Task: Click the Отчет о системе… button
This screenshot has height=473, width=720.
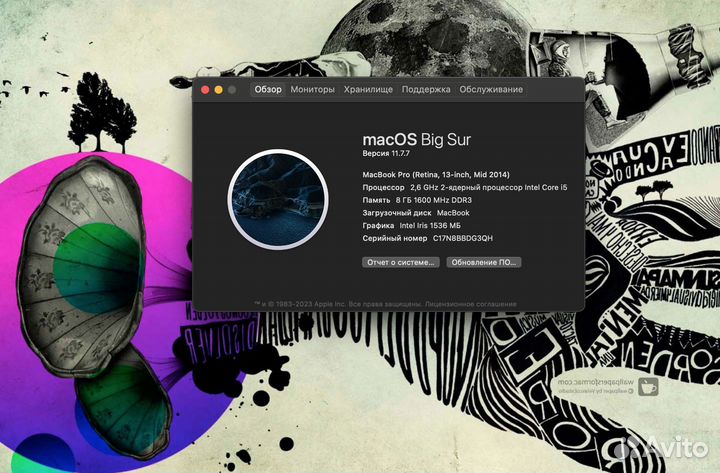Action: point(401,262)
